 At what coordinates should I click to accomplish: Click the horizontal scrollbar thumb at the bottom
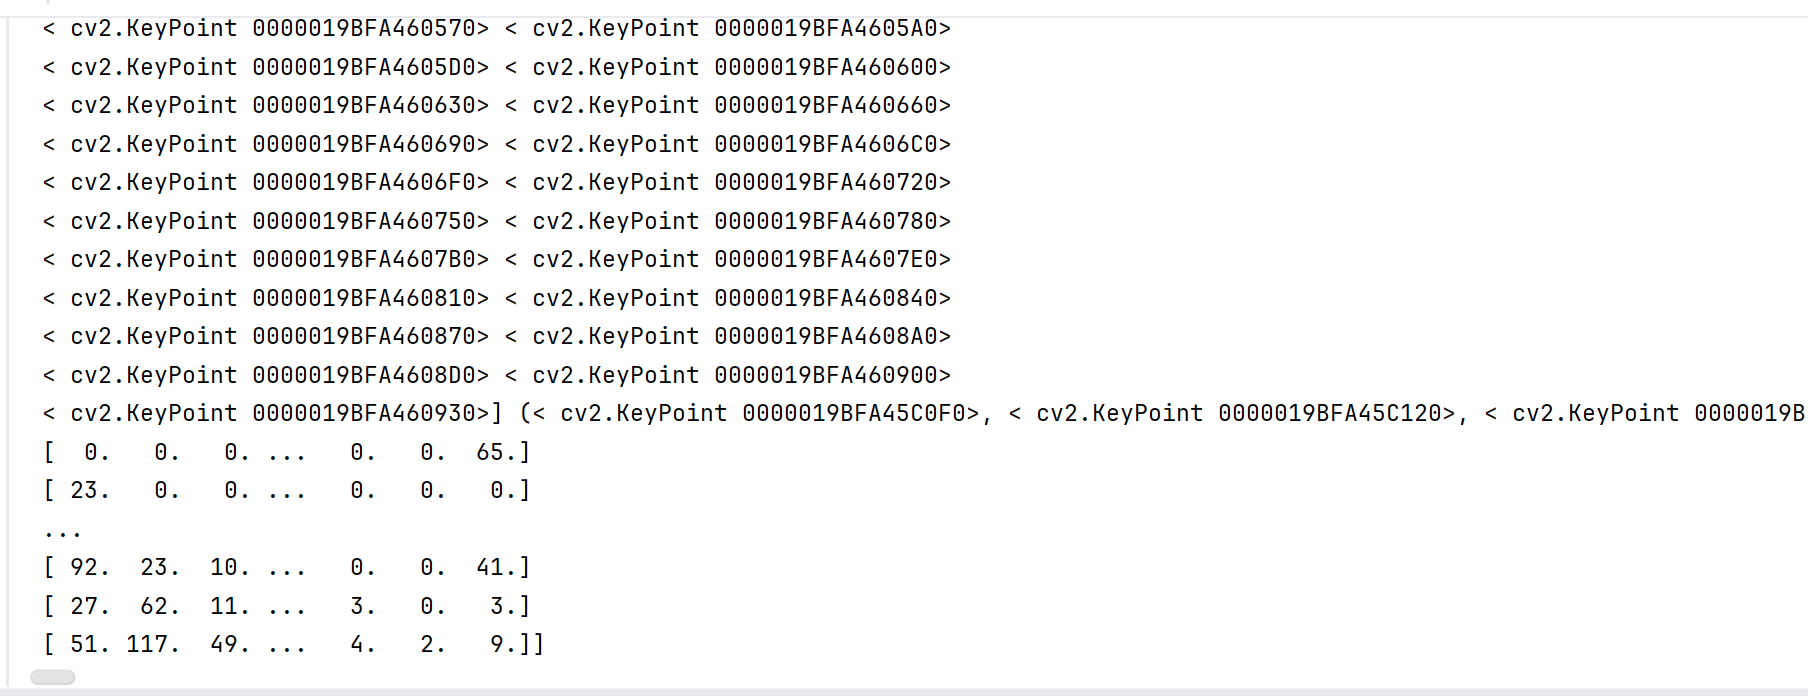(x=53, y=677)
